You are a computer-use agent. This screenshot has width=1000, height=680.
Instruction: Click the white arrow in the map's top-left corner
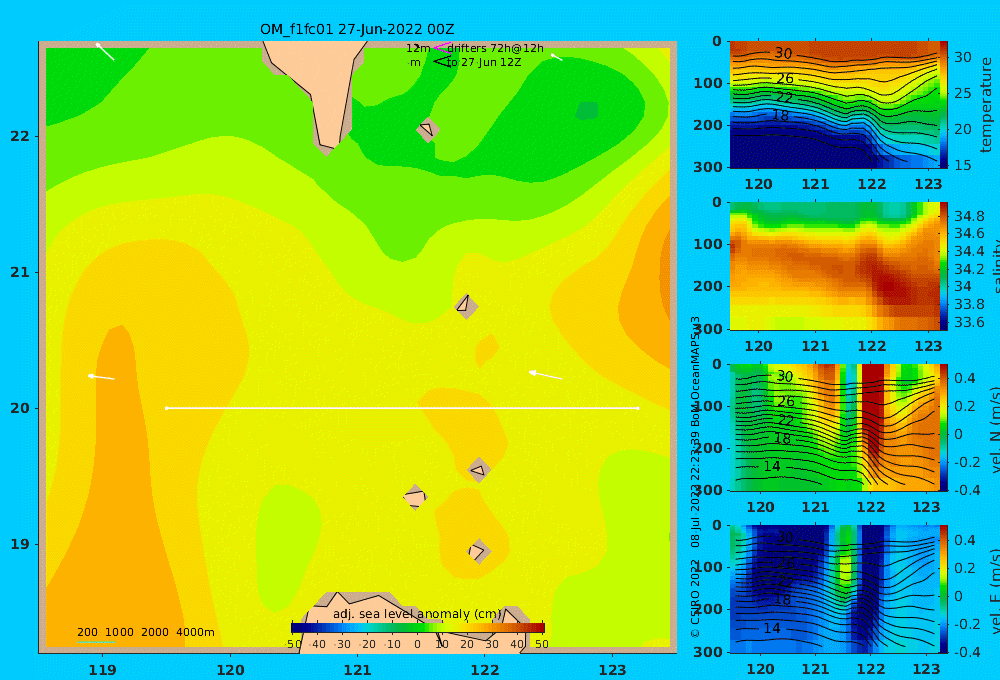[x=105, y=52]
